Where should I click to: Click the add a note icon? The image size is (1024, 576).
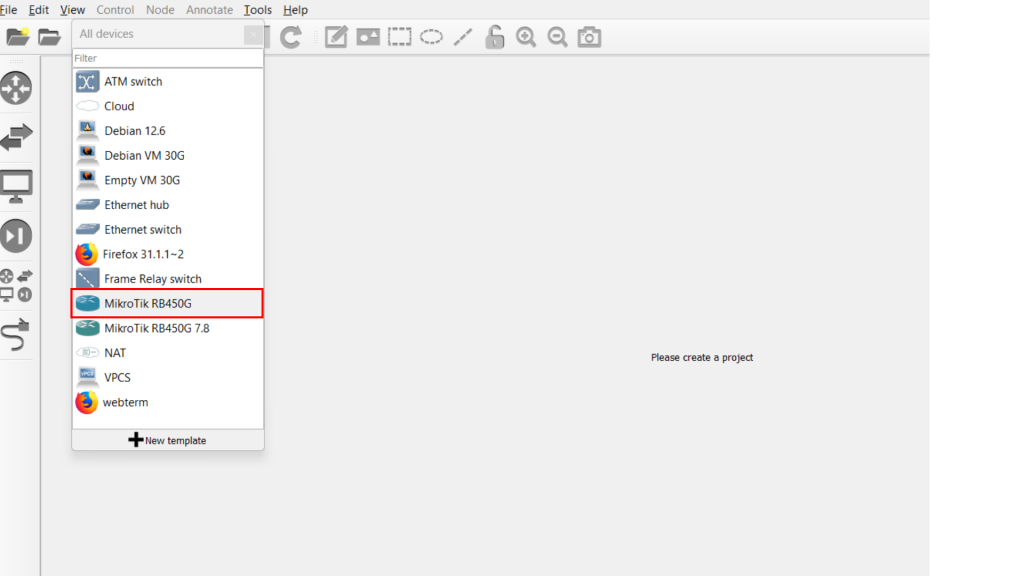tap(336, 38)
